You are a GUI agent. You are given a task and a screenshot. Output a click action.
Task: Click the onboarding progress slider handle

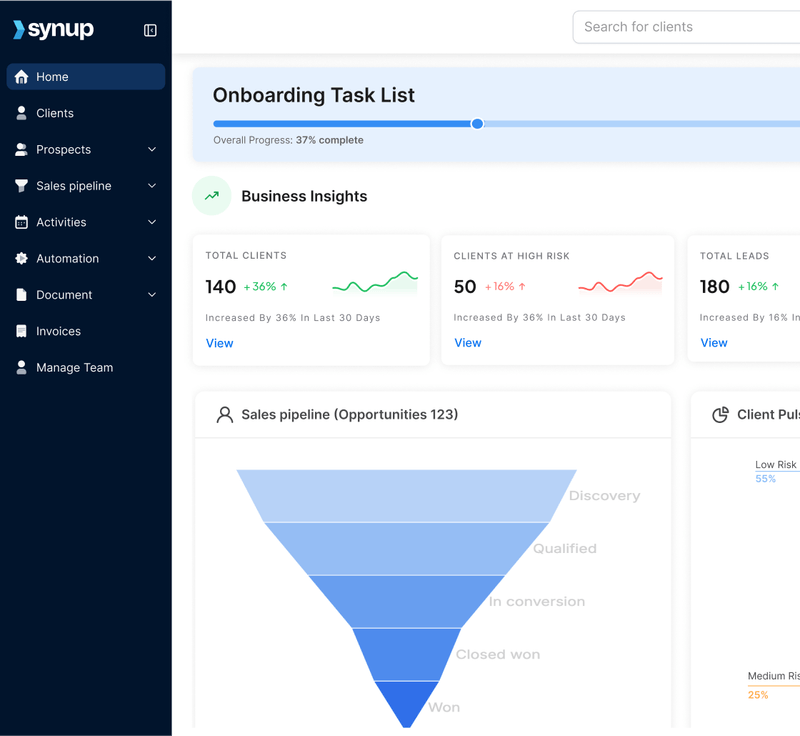[x=477, y=124]
